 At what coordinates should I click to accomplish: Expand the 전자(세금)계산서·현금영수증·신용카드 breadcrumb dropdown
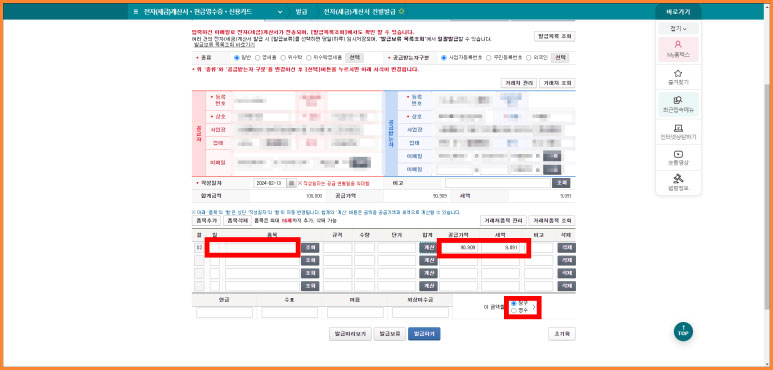coord(281,11)
